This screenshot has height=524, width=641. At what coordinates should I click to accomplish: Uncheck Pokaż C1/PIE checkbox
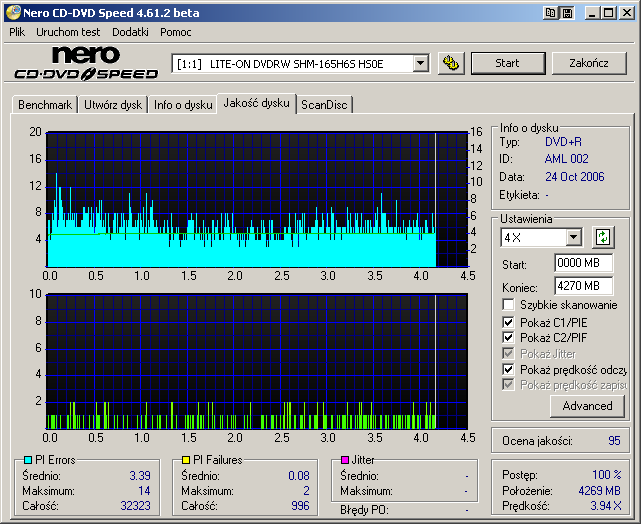[x=508, y=322]
